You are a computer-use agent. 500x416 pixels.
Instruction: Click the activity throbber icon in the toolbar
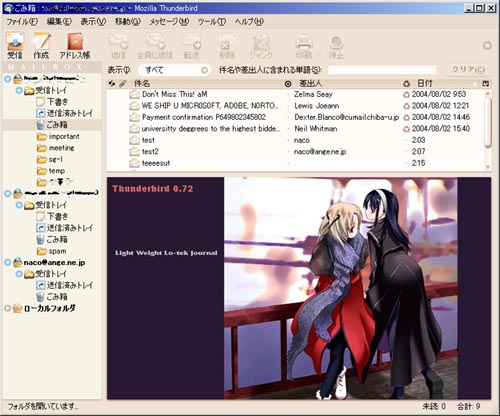tap(487, 45)
